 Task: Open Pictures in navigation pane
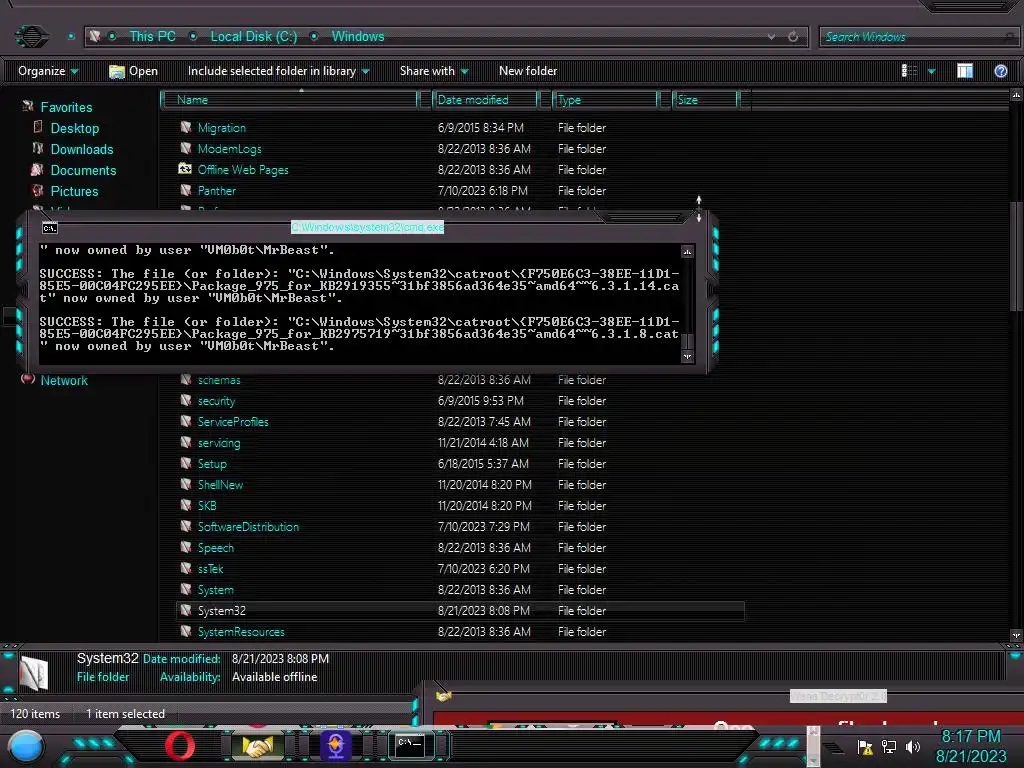pos(74,191)
